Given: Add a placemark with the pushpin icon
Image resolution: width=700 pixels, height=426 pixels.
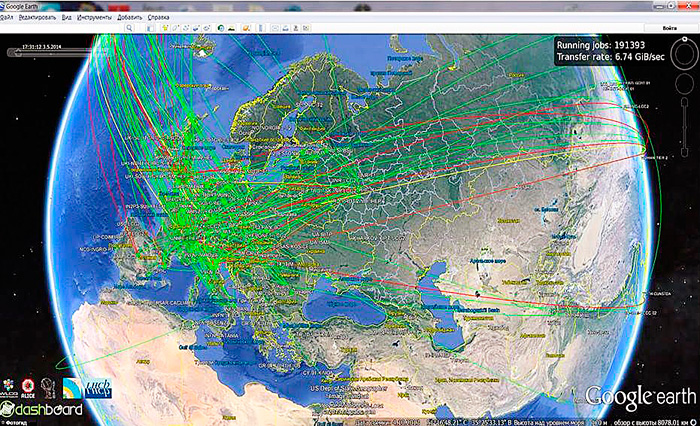Looking at the screenshot, I should click(x=165, y=28).
